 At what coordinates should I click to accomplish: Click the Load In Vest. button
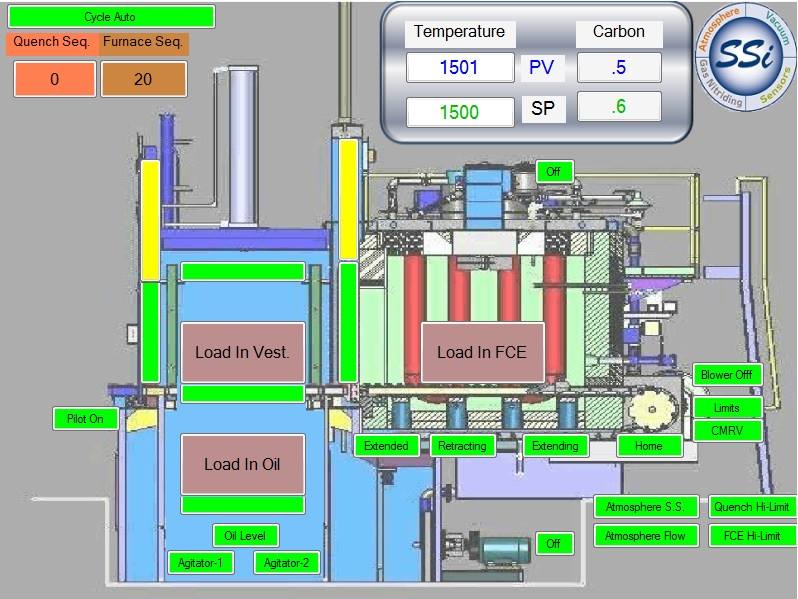(243, 352)
